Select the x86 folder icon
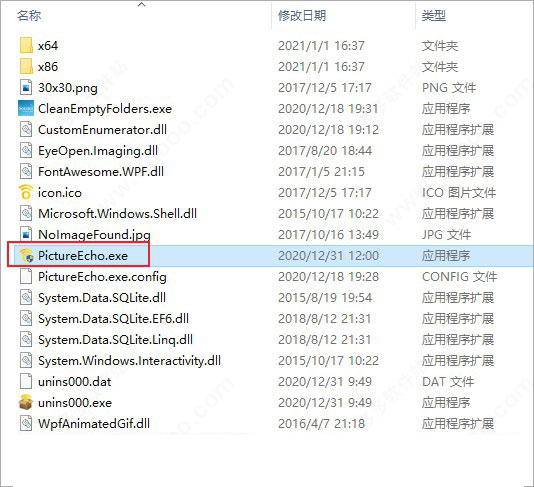 (26, 66)
